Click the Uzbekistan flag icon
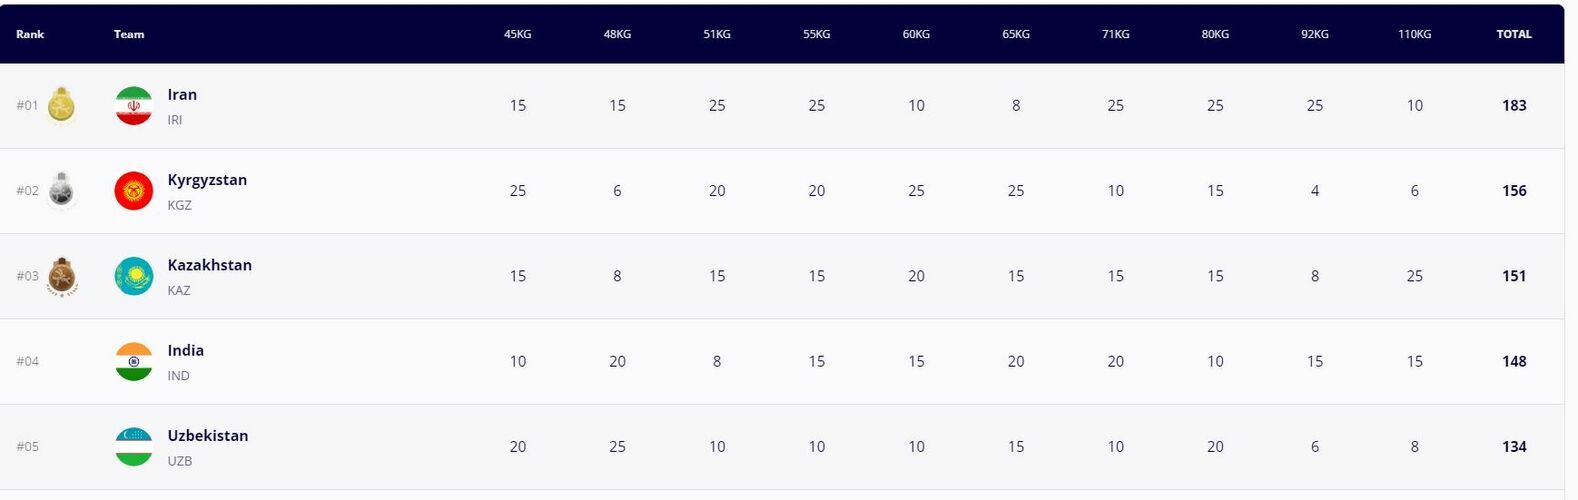The image size is (1578, 500). [134, 447]
